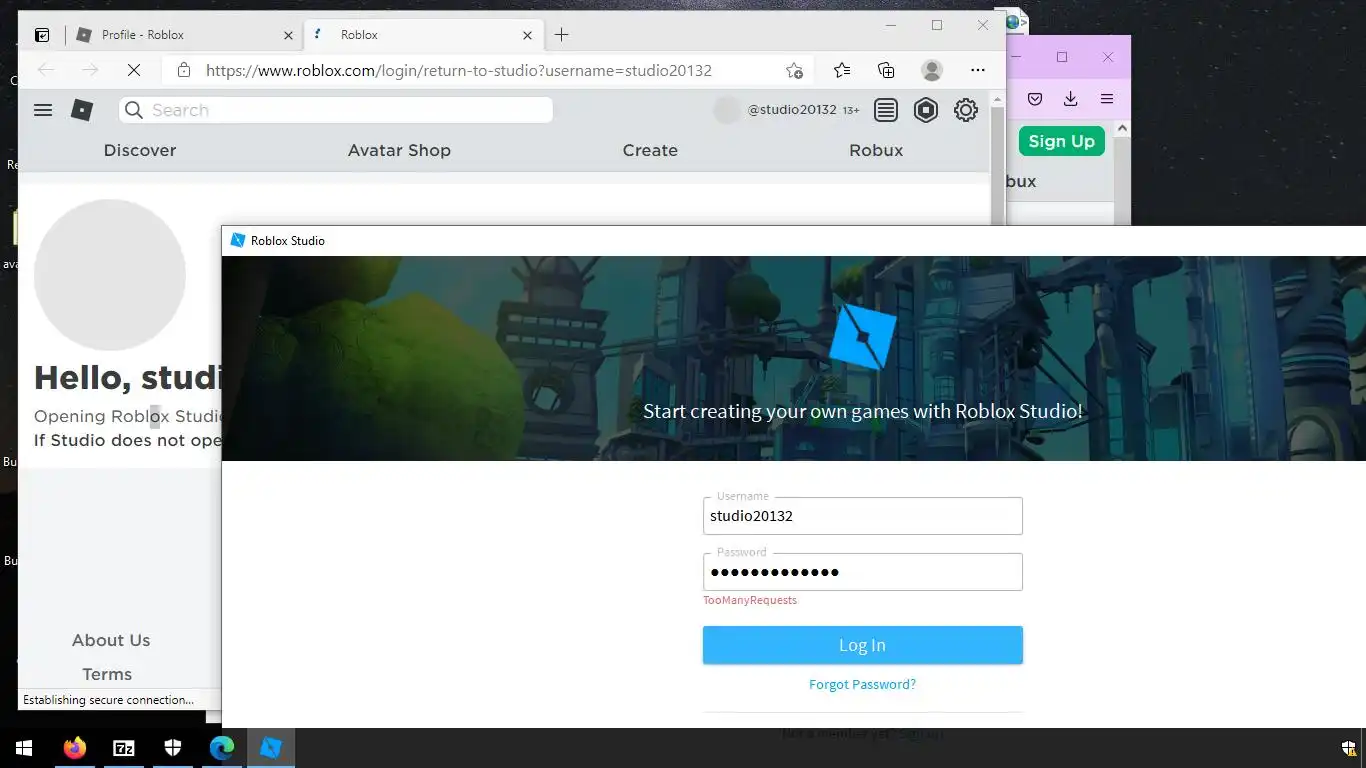Click the Edge tab actions menu icon

[x=42, y=35]
